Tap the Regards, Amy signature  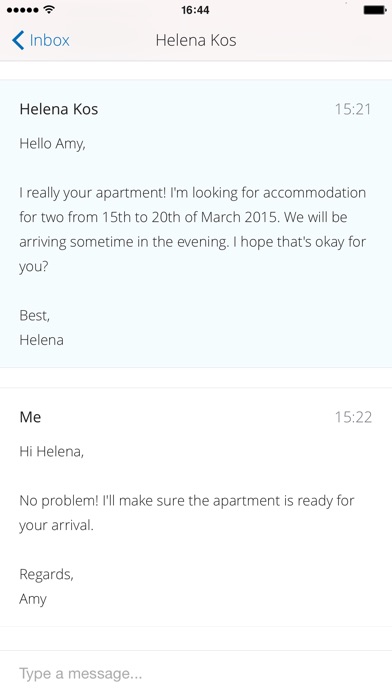tap(46, 586)
